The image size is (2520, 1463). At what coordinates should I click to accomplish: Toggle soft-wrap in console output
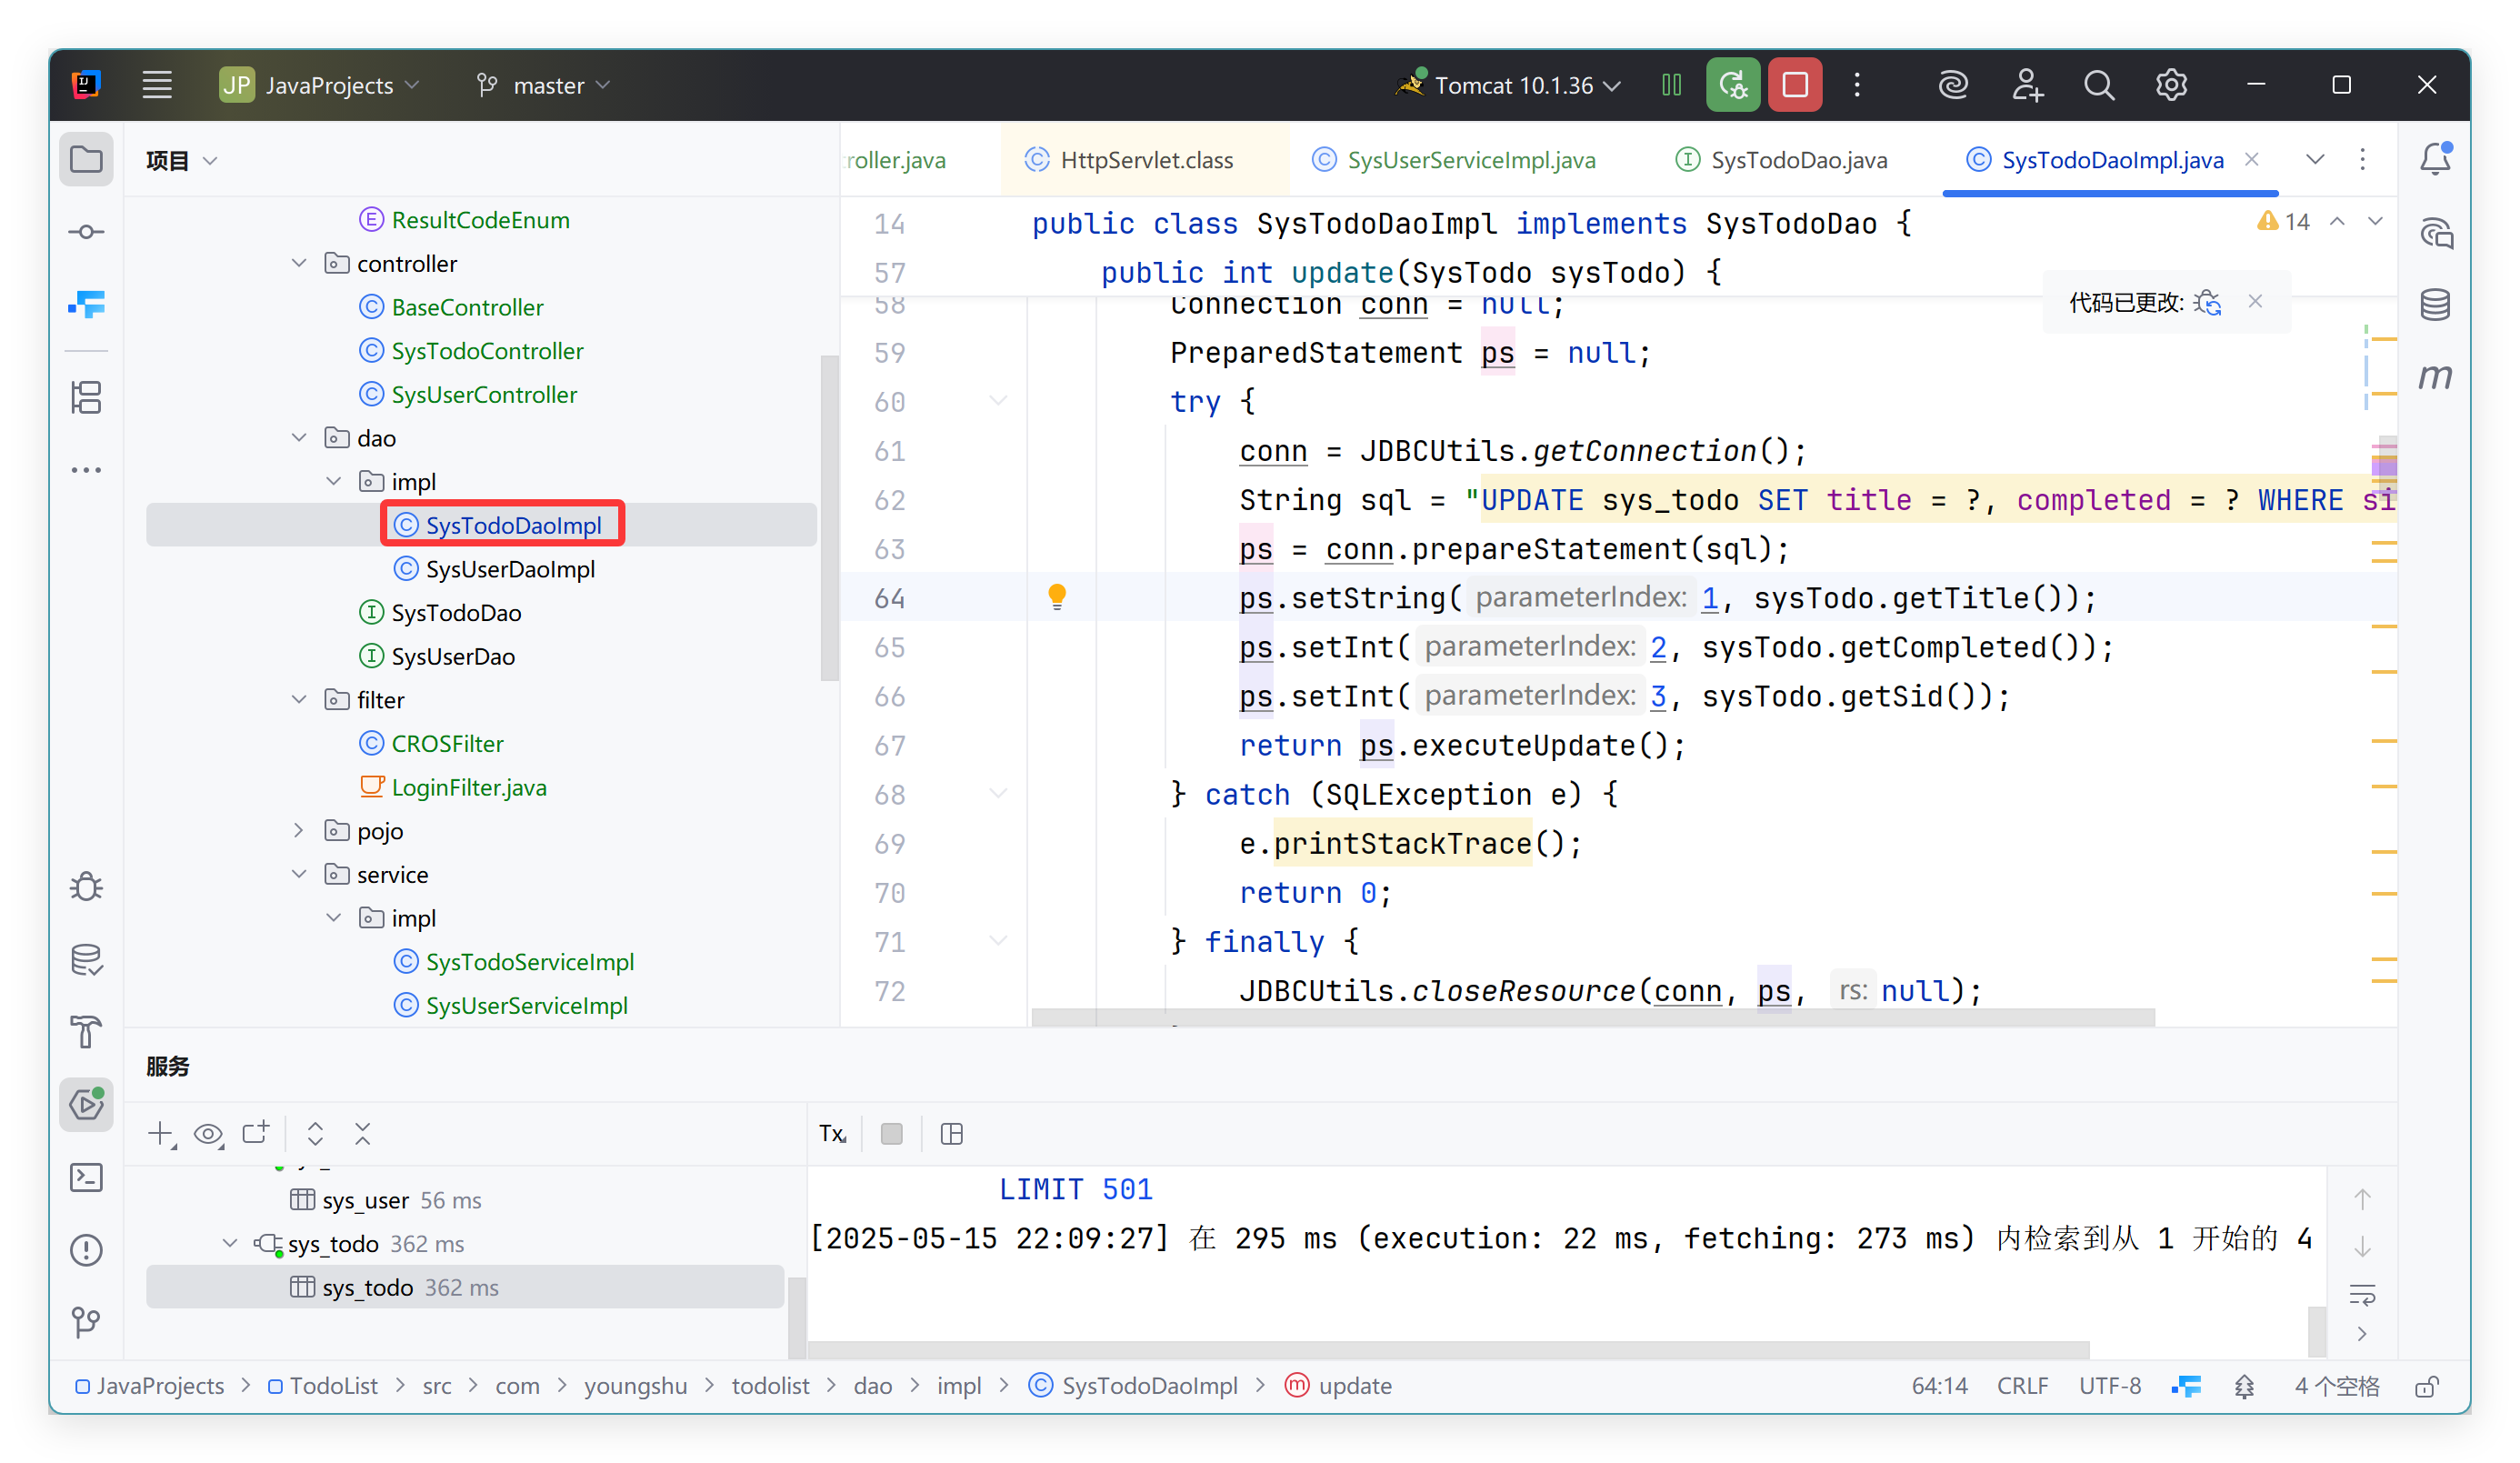pyautogui.click(x=2363, y=1295)
